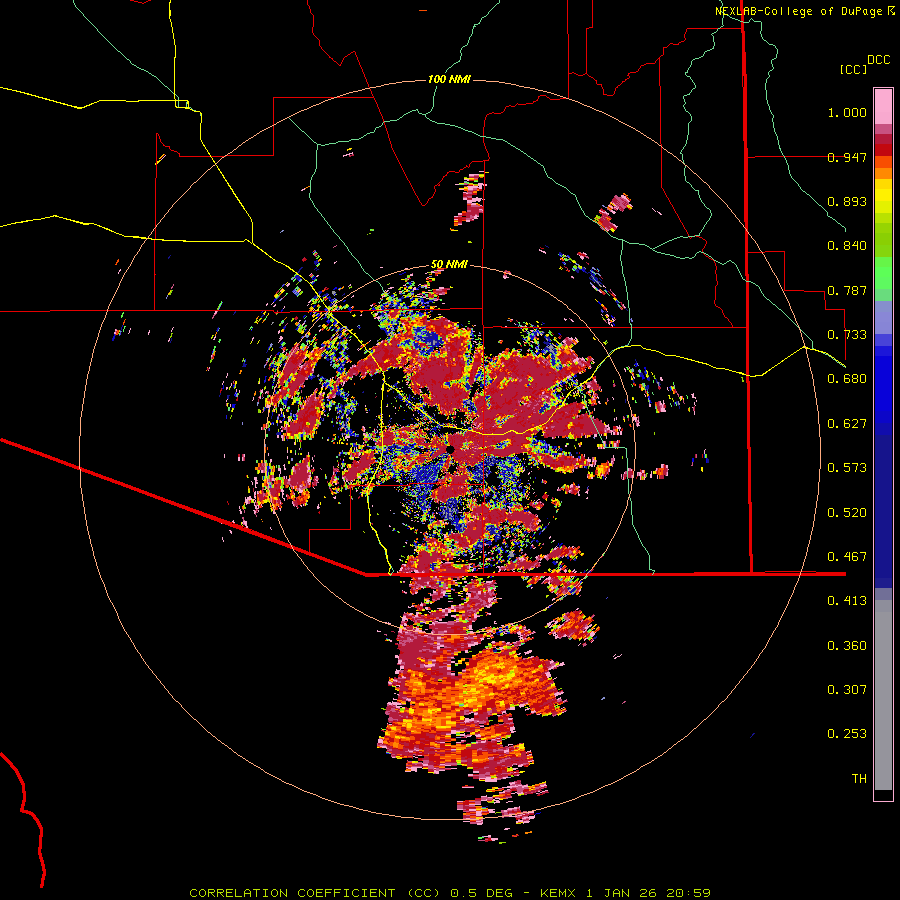Image resolution: width=900 pixels, height=900 pixels.
Task: Click the 0.947 legend value
Action: click(x=847, y=157)
